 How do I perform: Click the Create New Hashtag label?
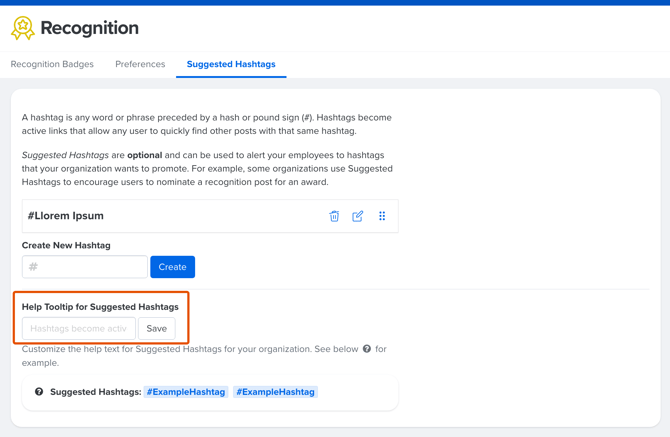click(x=66, y=245)
